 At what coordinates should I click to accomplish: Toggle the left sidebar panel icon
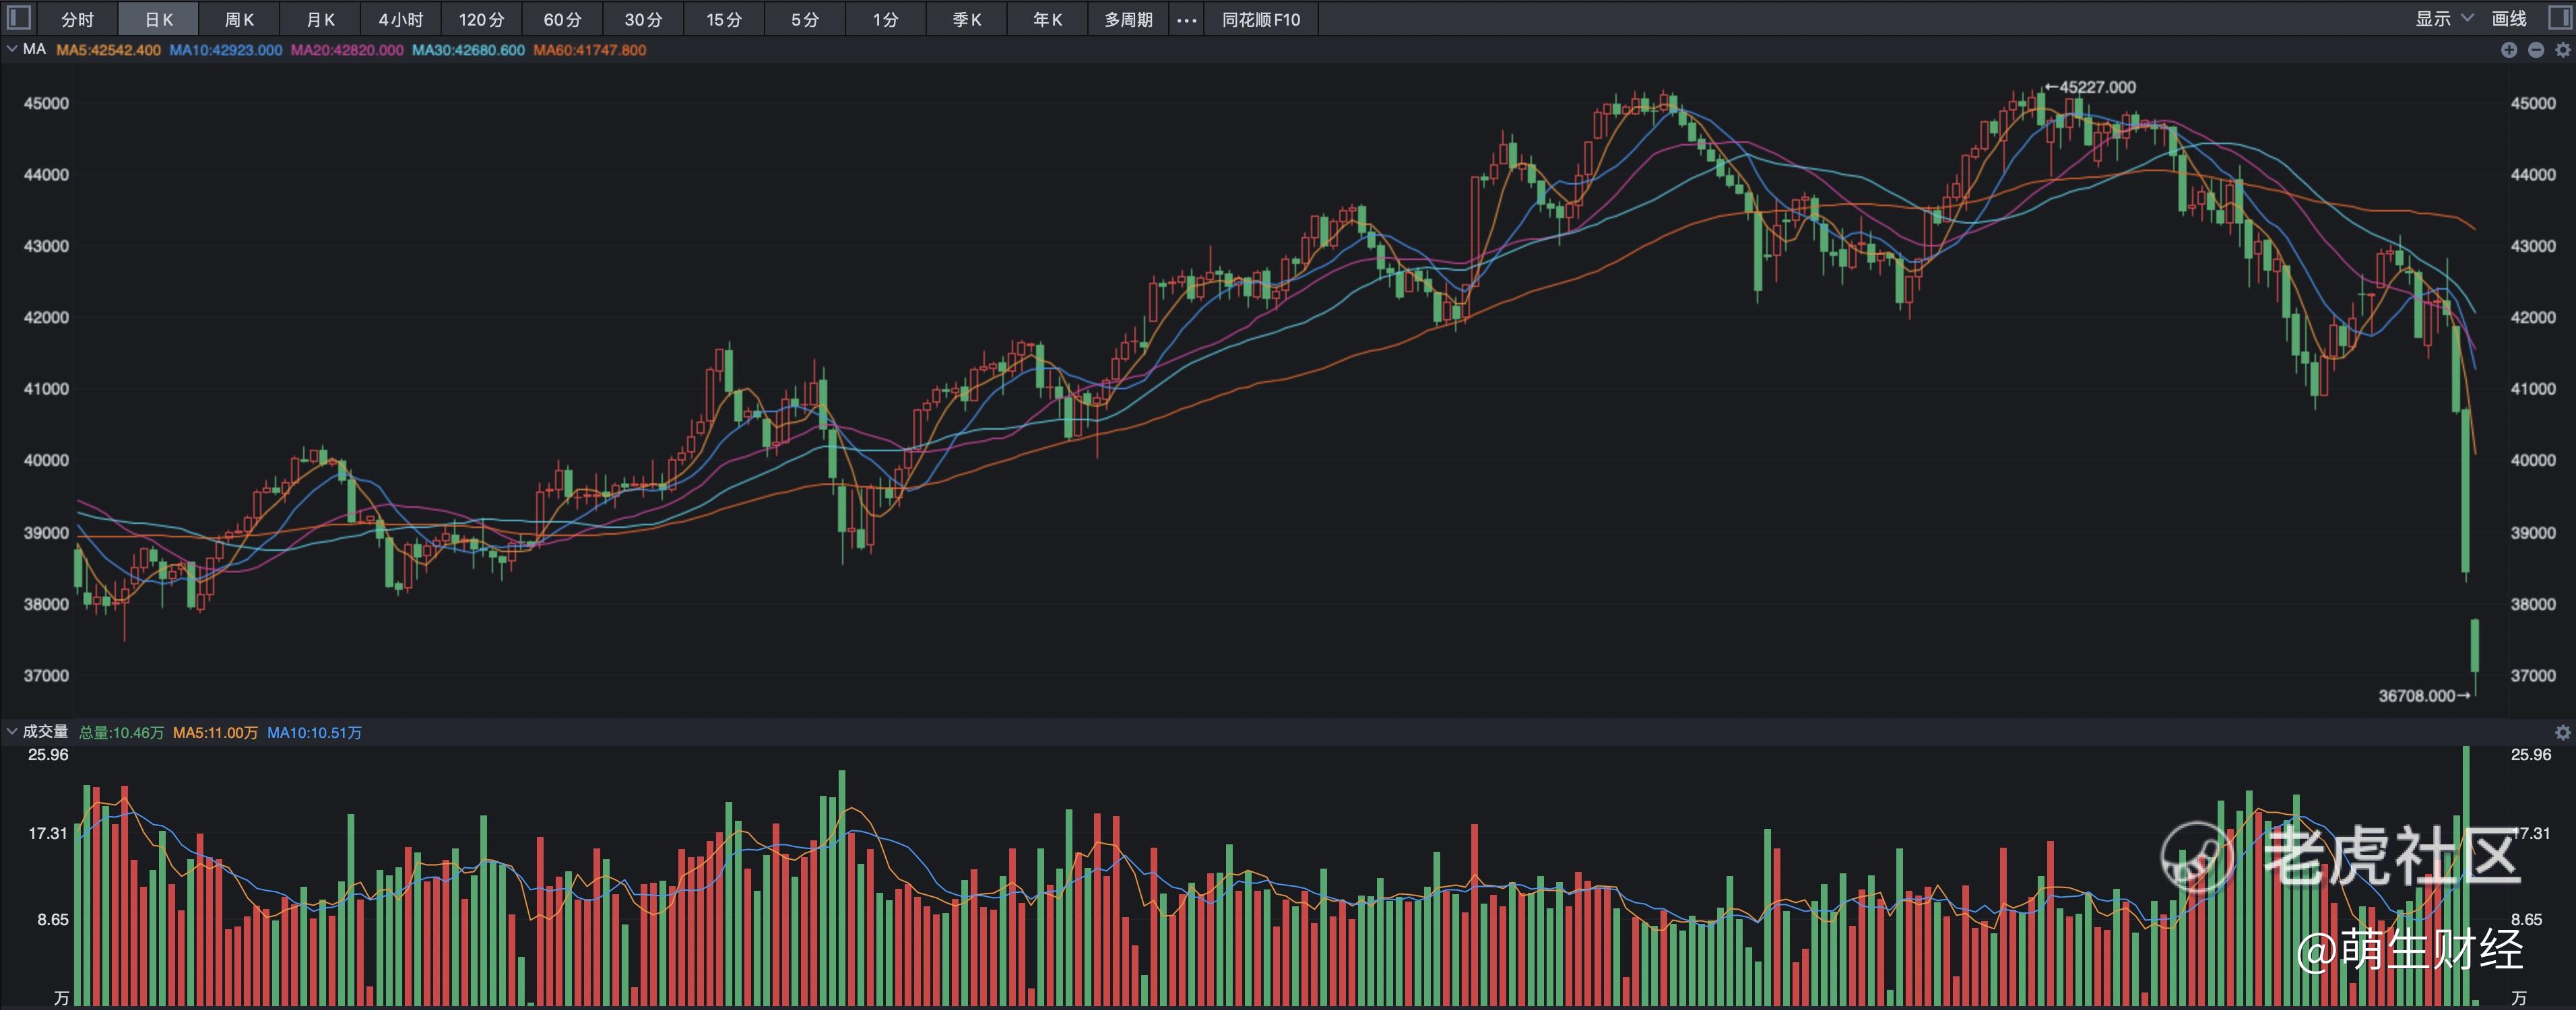19,18
